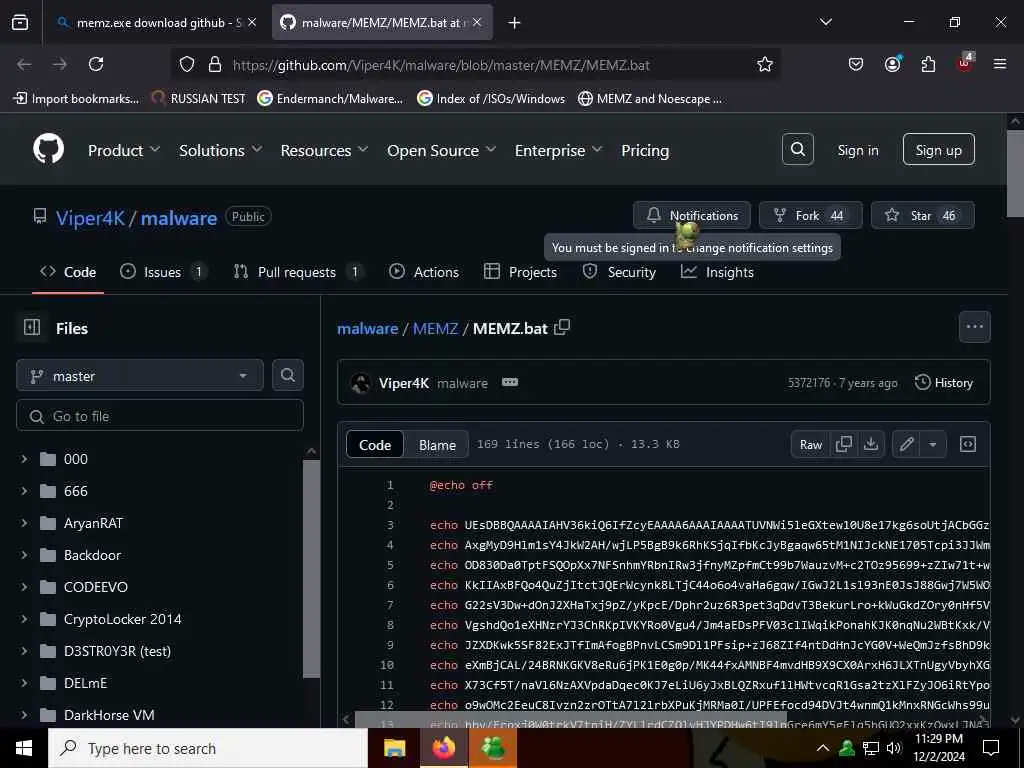Open the uBlock Origin extension icon

pyautogui.click(x=965, y=63)
